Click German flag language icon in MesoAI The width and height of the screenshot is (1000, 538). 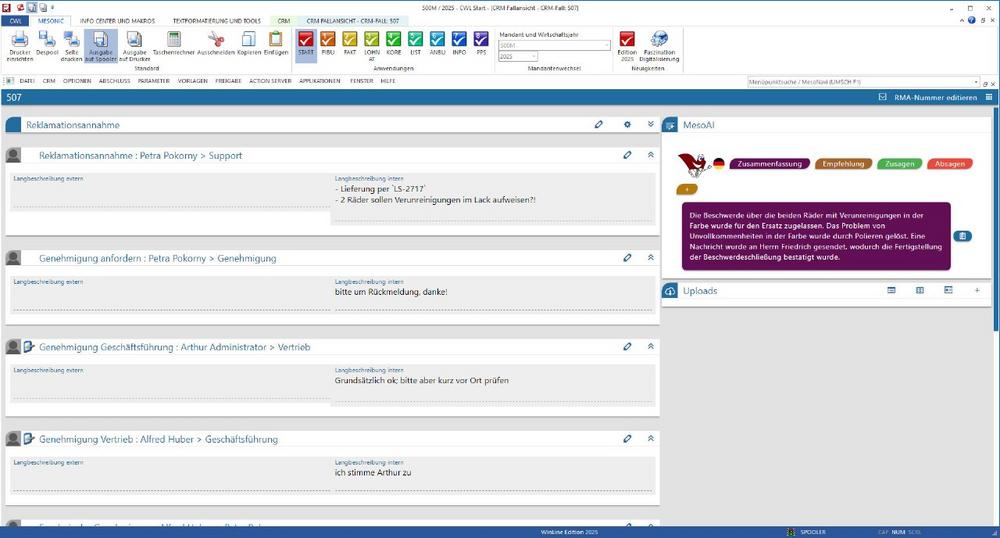pos(718,163)
